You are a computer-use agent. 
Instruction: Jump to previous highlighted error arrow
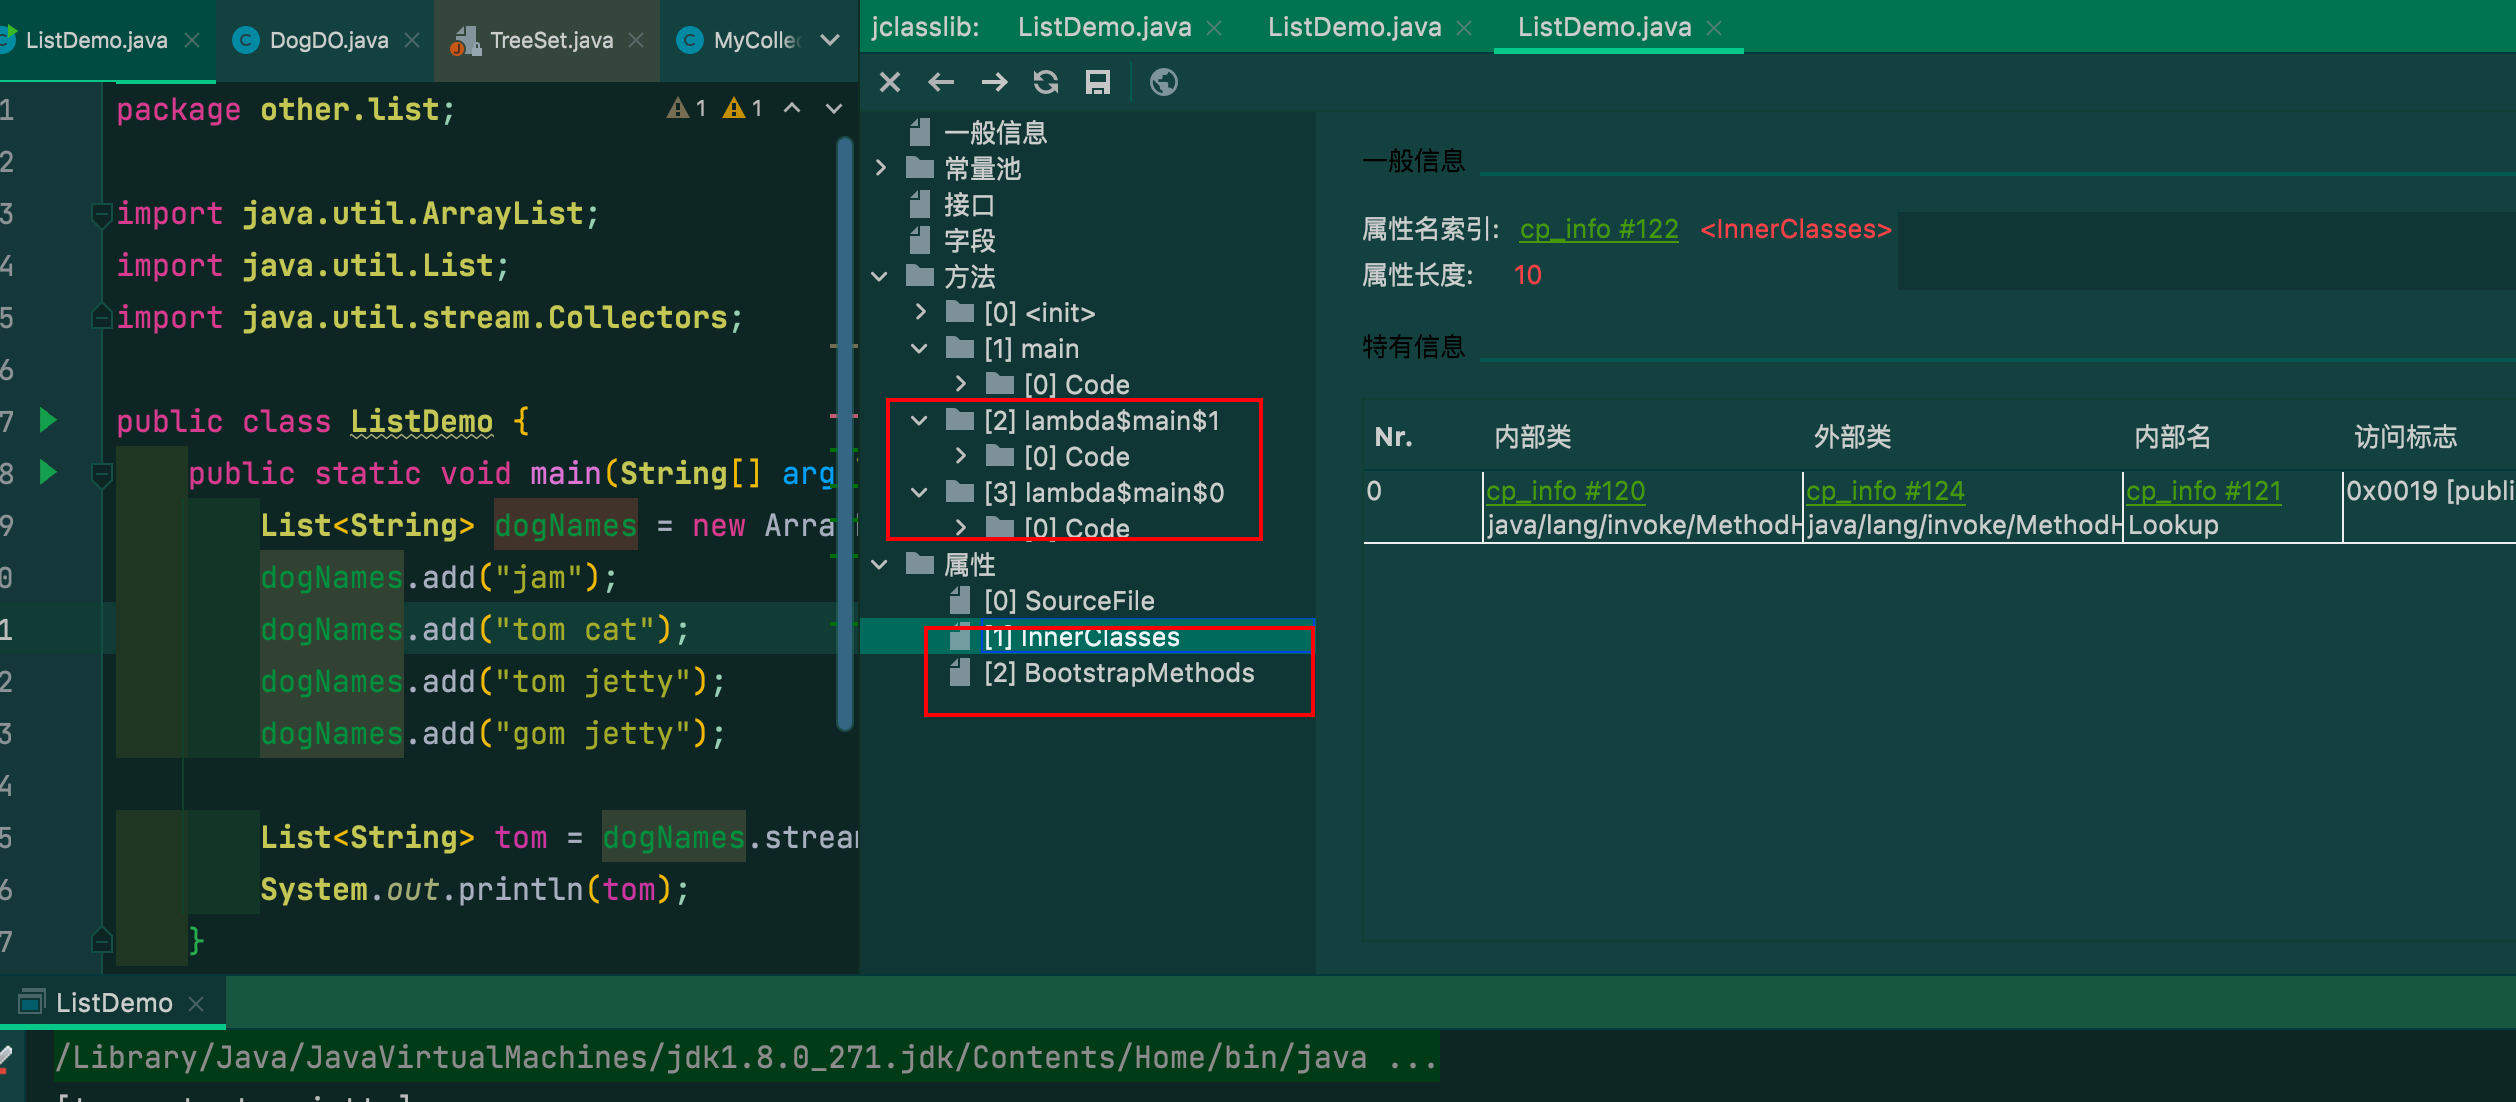(x=792, y=108)
